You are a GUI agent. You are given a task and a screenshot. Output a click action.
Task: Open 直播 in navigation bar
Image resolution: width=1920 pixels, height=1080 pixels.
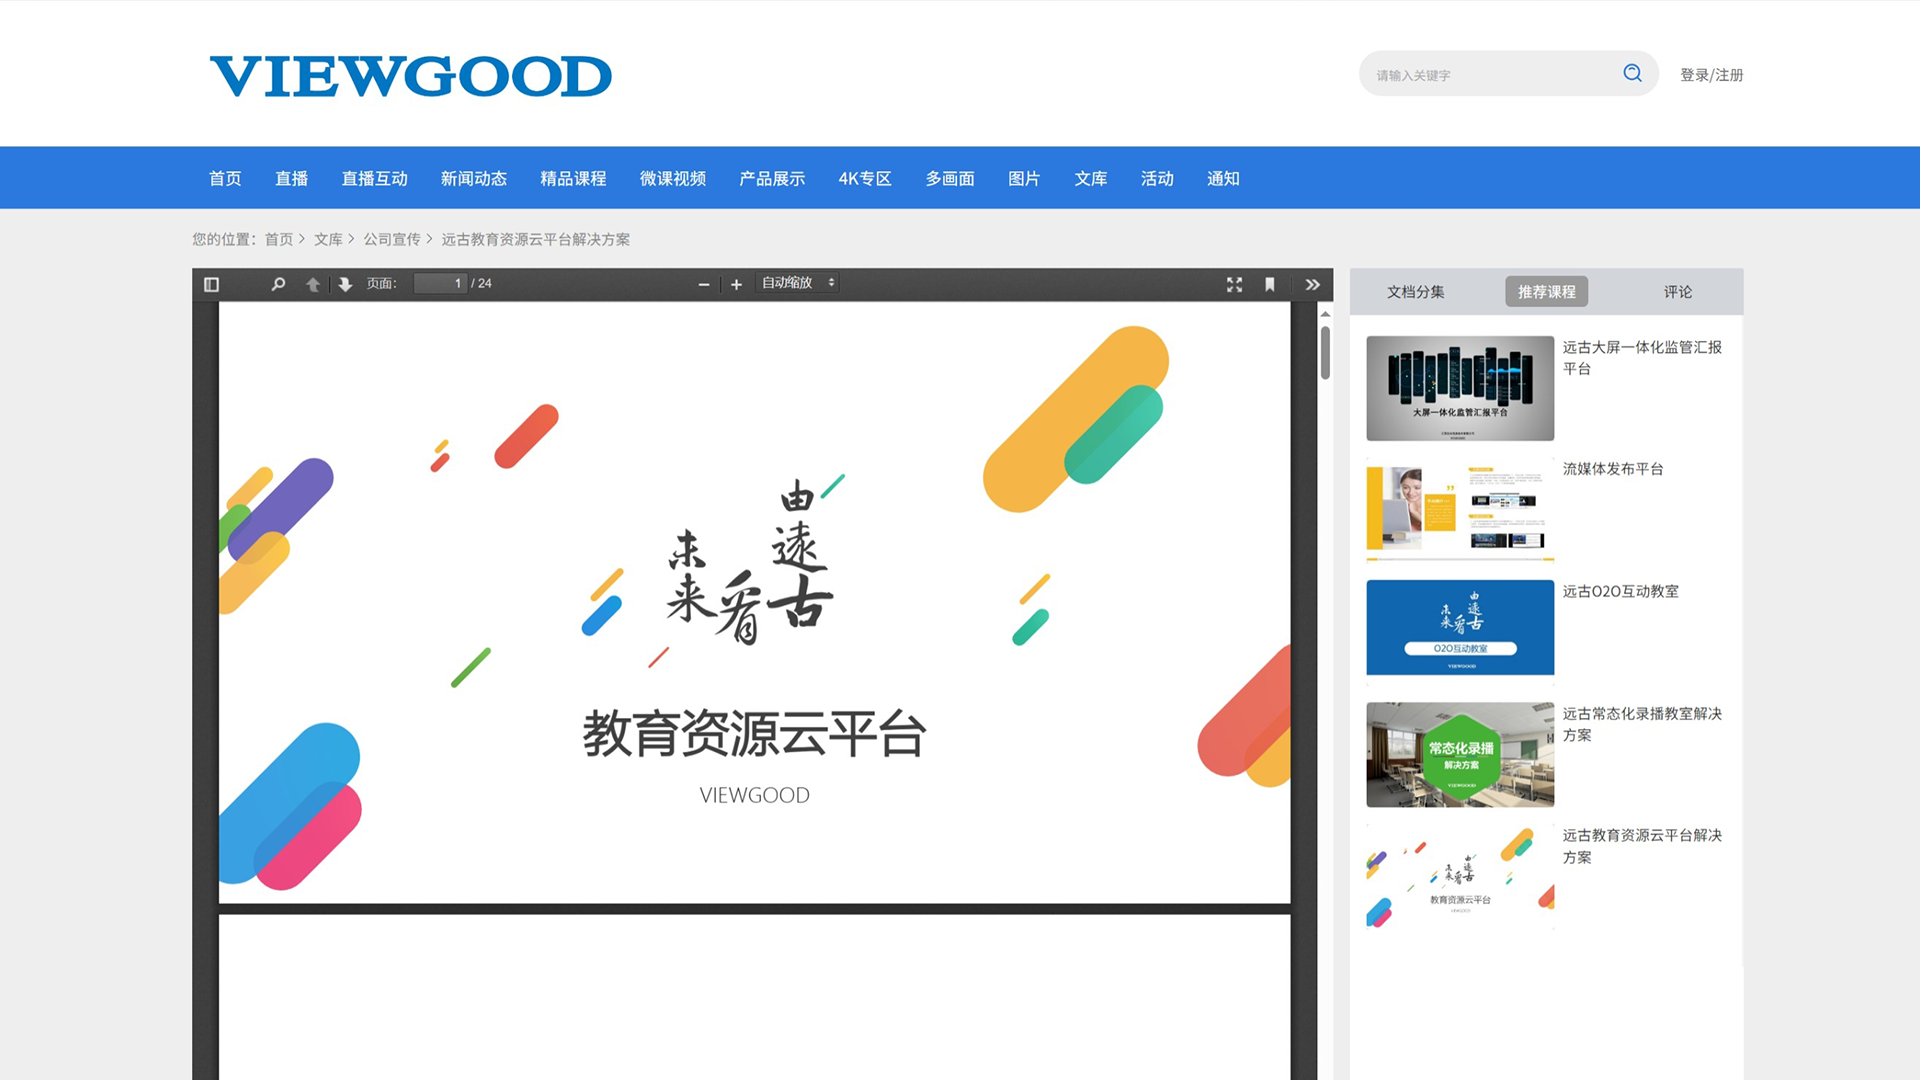pyautogui.click(x=291, y=178)
